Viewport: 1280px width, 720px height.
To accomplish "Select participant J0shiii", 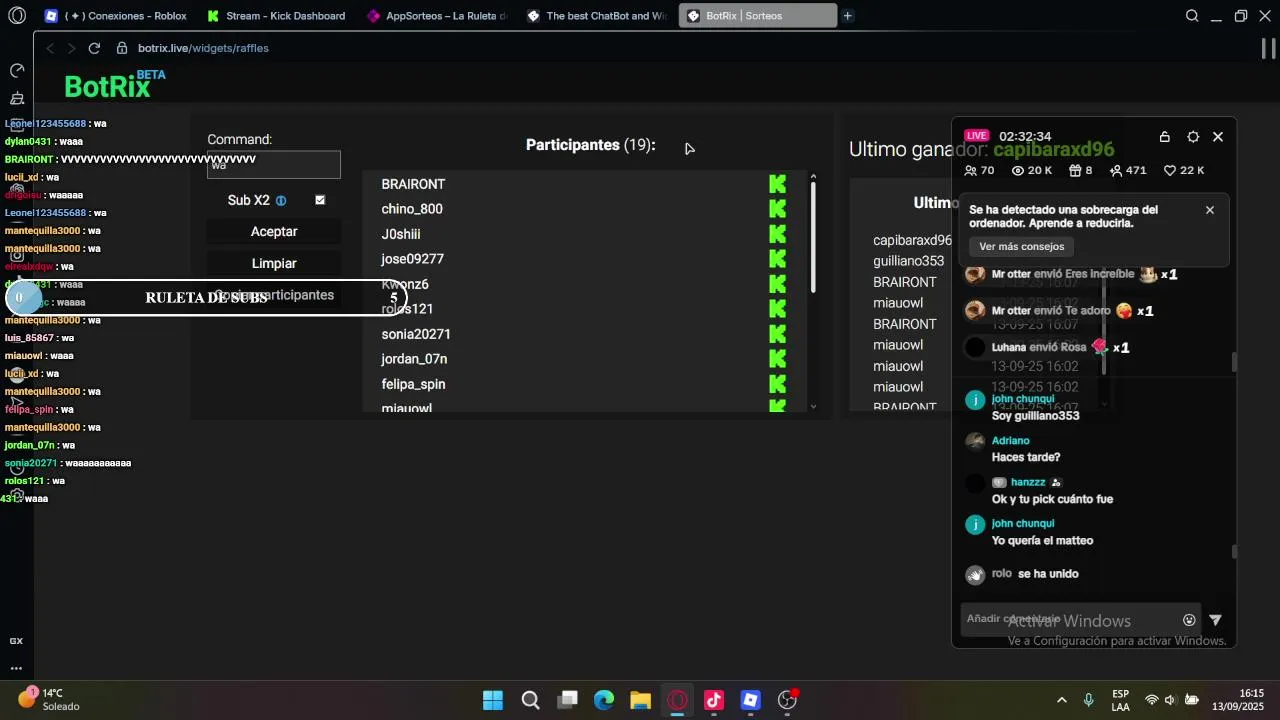I will (401, 234).
